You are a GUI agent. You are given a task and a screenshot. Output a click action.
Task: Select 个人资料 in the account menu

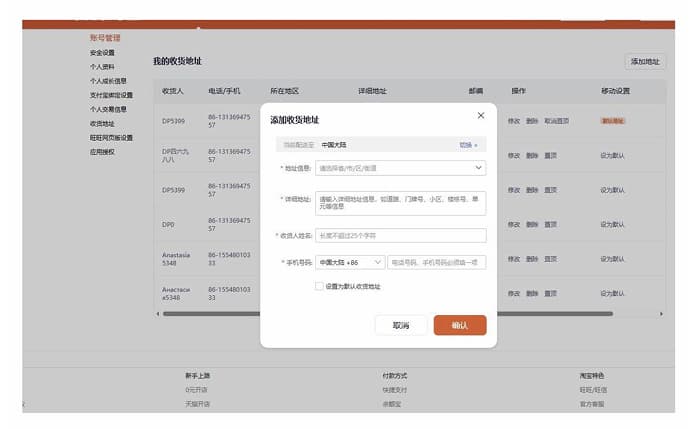[102, 67]
